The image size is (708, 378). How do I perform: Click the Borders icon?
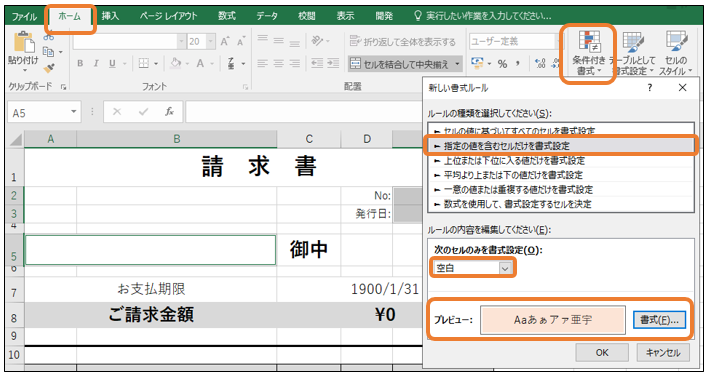(x=144, y=64)
